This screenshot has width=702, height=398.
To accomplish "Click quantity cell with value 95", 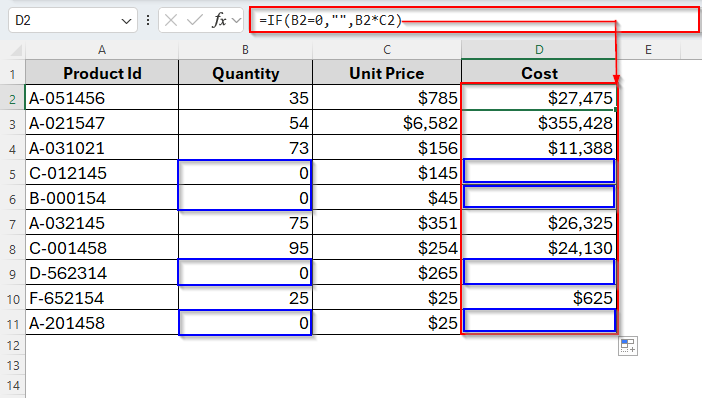I will tap(245, 248).
